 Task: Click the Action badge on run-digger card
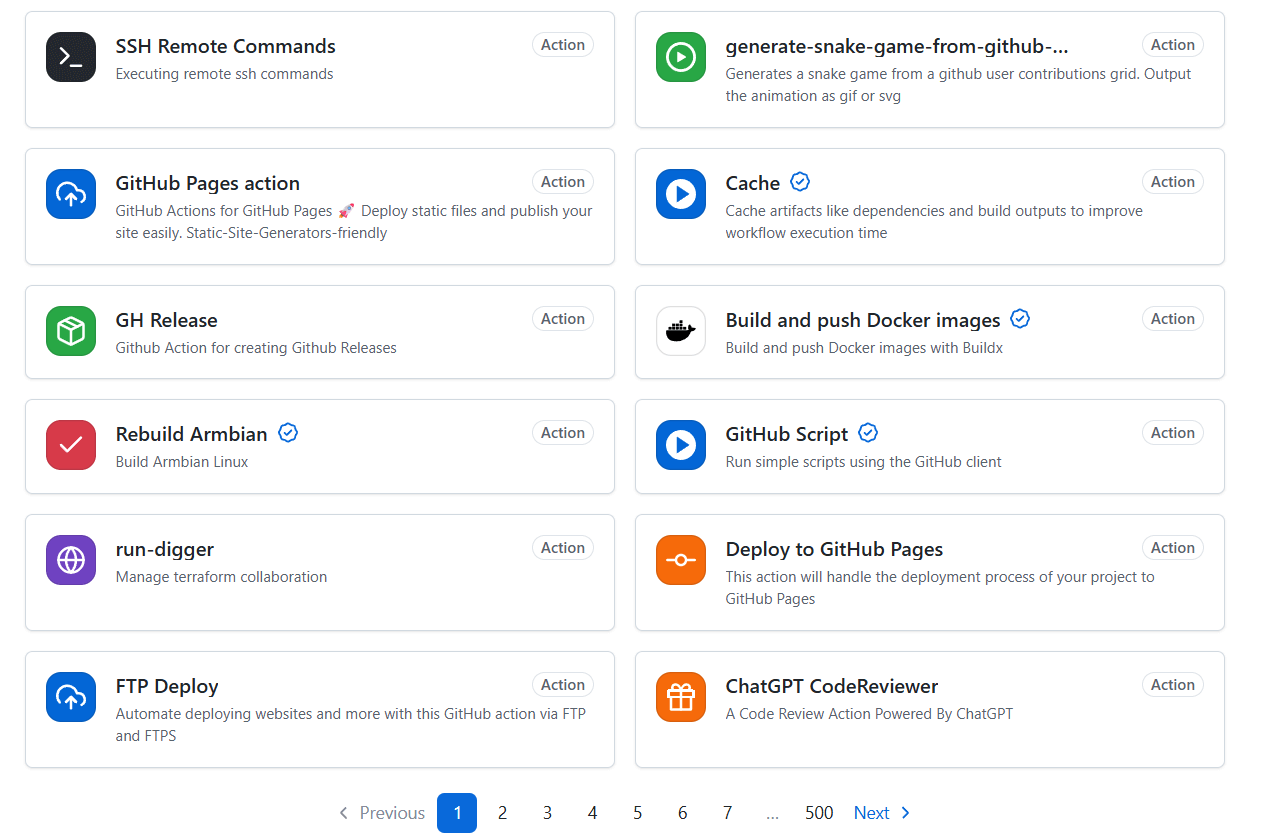[x=563, y=548]
